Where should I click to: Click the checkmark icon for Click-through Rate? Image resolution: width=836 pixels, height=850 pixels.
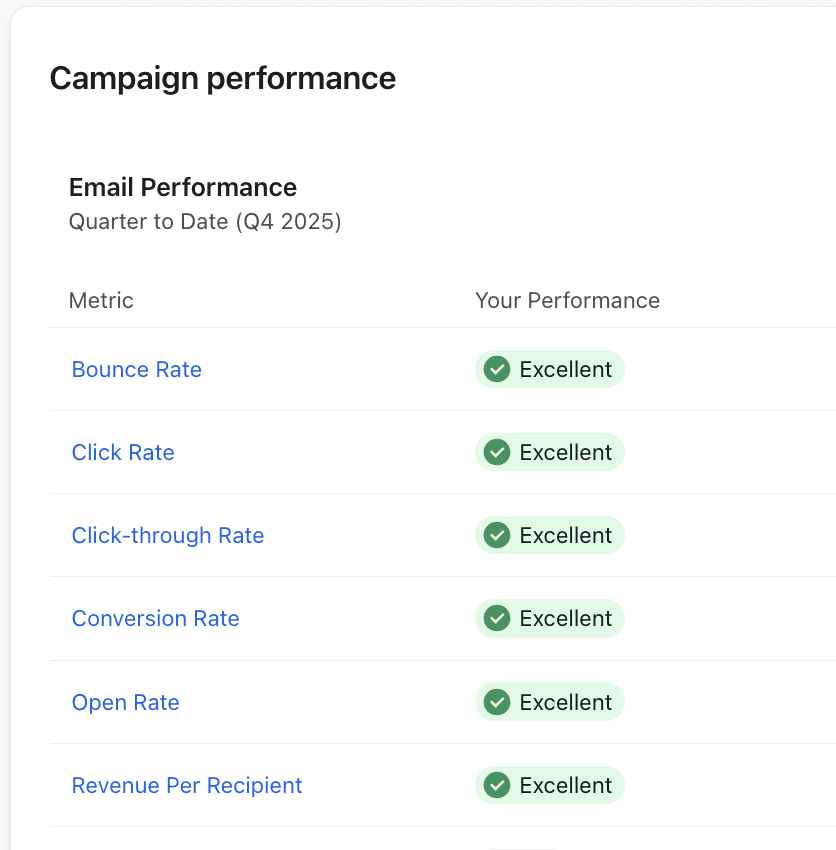497,535
